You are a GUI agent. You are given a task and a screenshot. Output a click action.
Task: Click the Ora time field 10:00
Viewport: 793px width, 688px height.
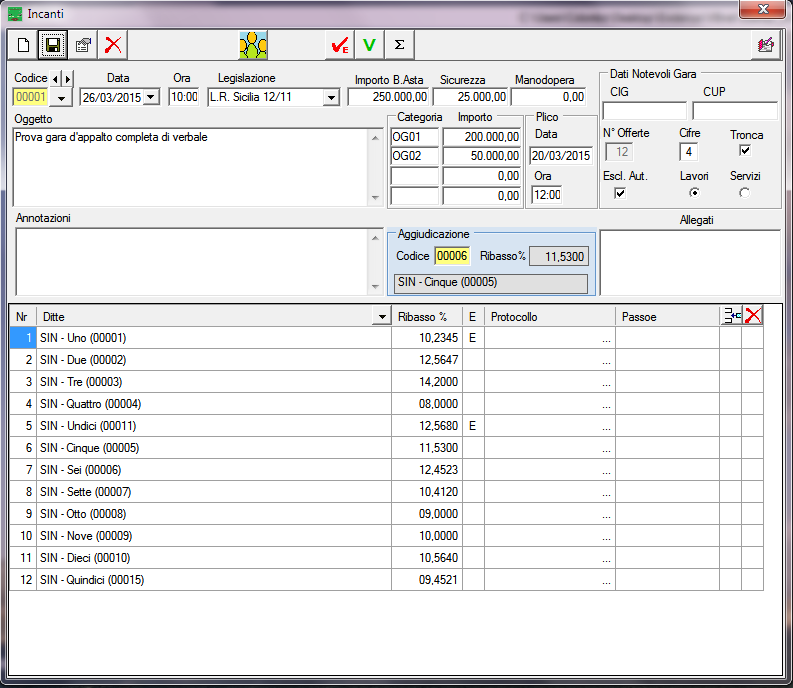184,97
